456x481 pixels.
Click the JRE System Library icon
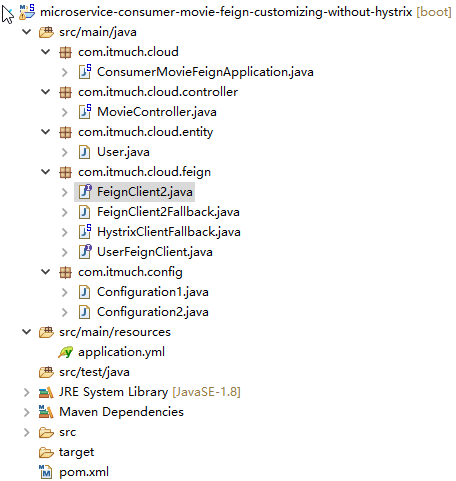pyautogui.click(x=46, y=392)
